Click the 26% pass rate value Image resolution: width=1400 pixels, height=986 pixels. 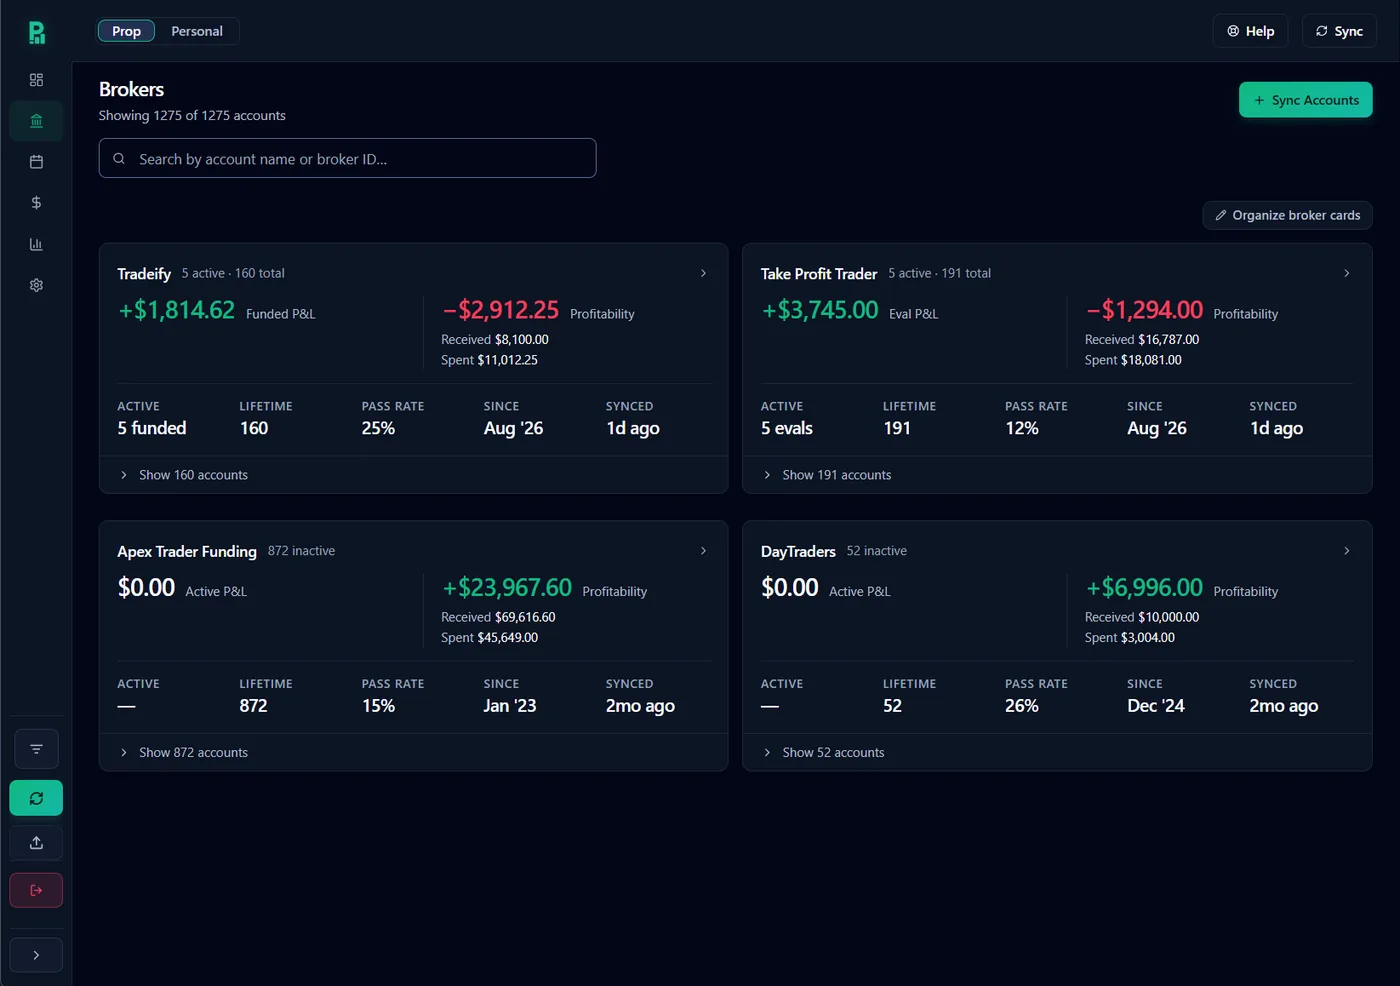[x=1022, y=706]
